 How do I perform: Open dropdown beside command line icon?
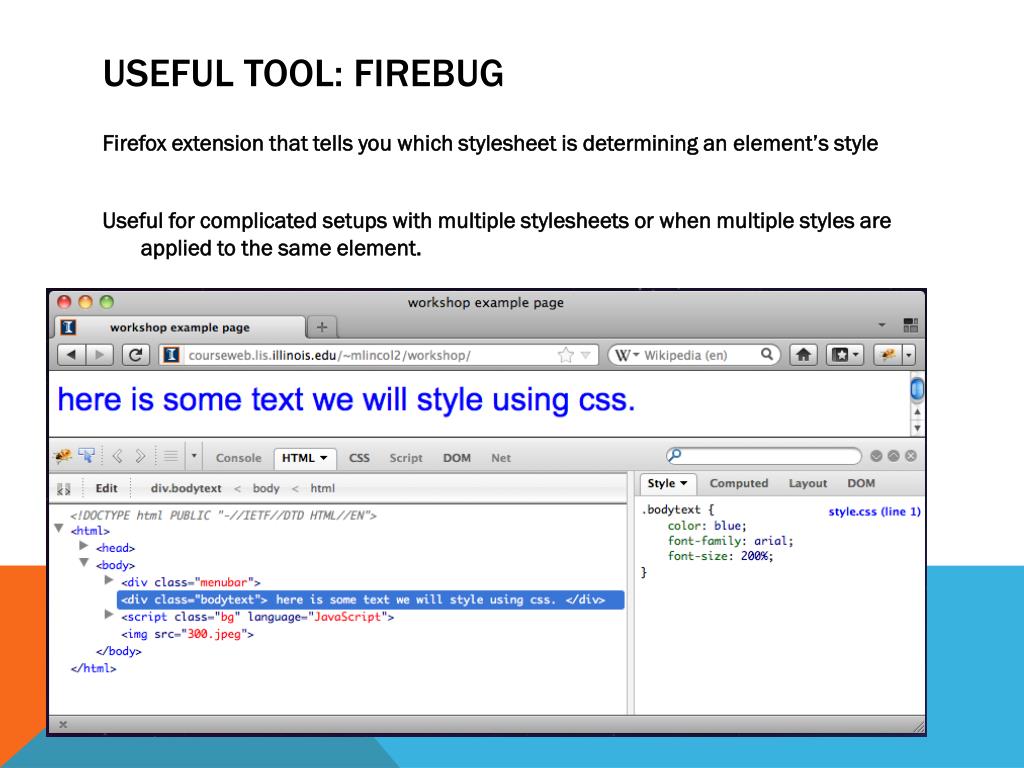[x=194, y=456]
